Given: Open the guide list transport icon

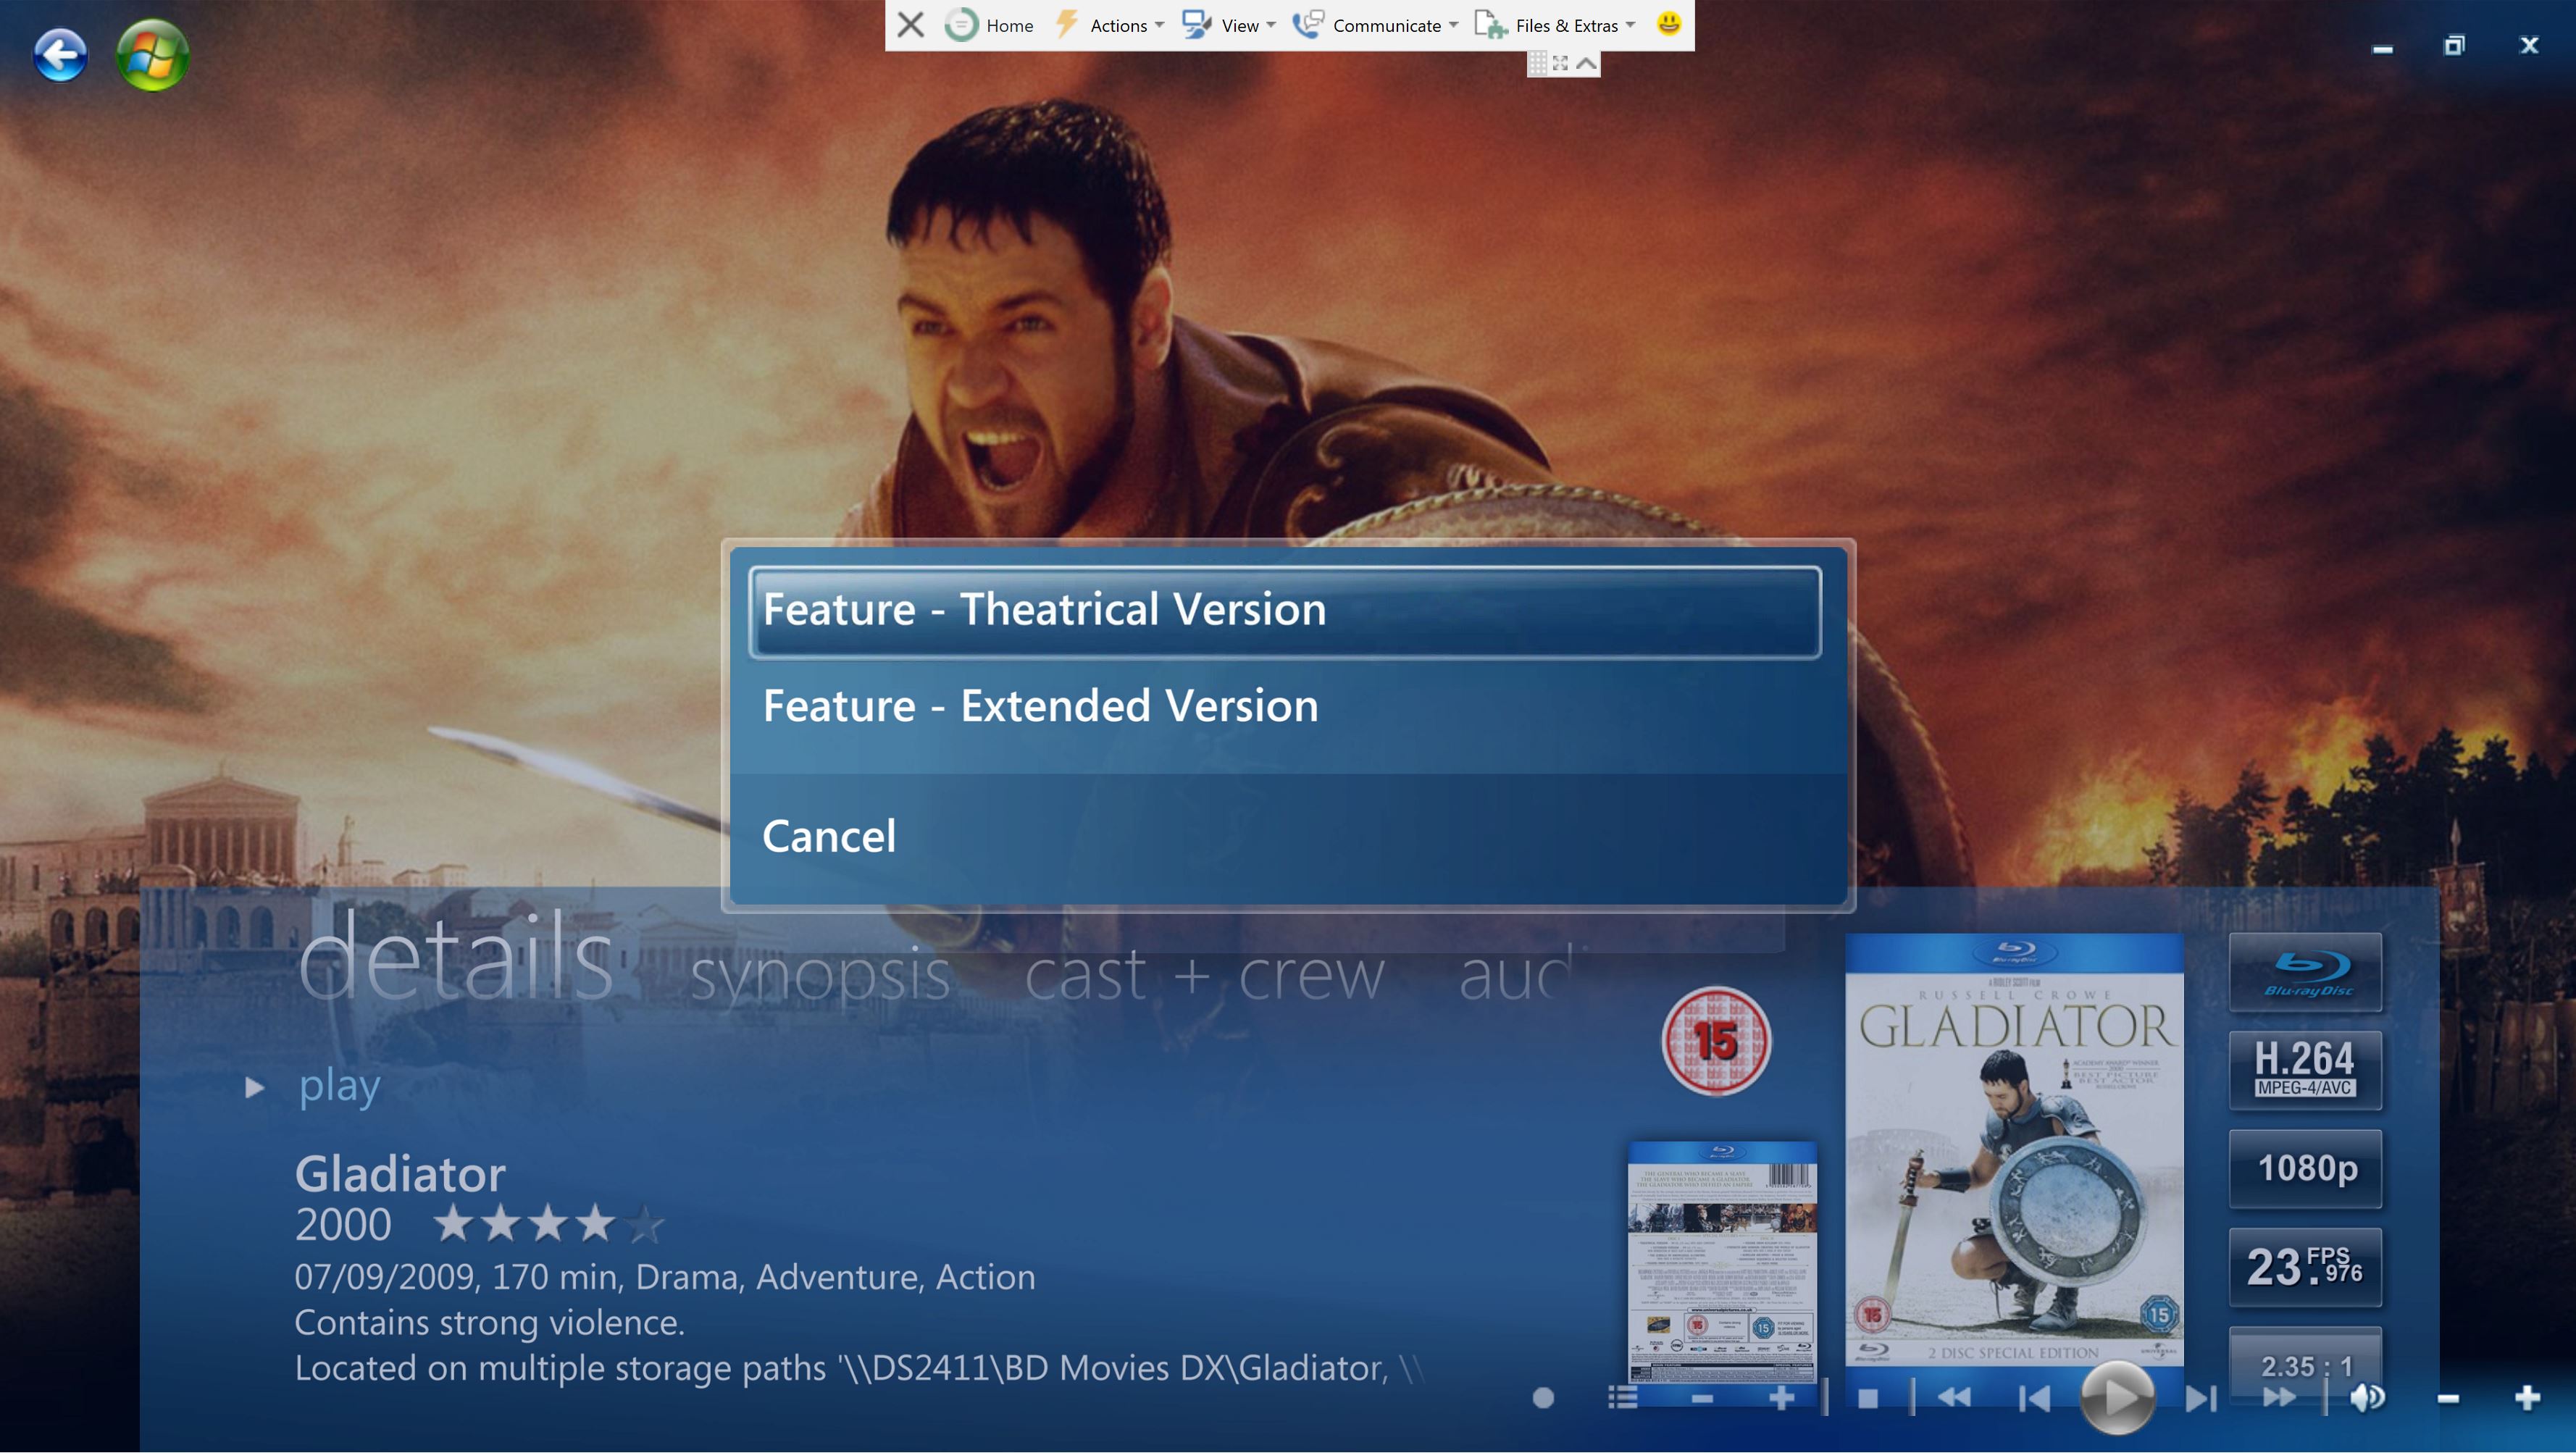Looking at the screenshot, I should point(1622,1397).
